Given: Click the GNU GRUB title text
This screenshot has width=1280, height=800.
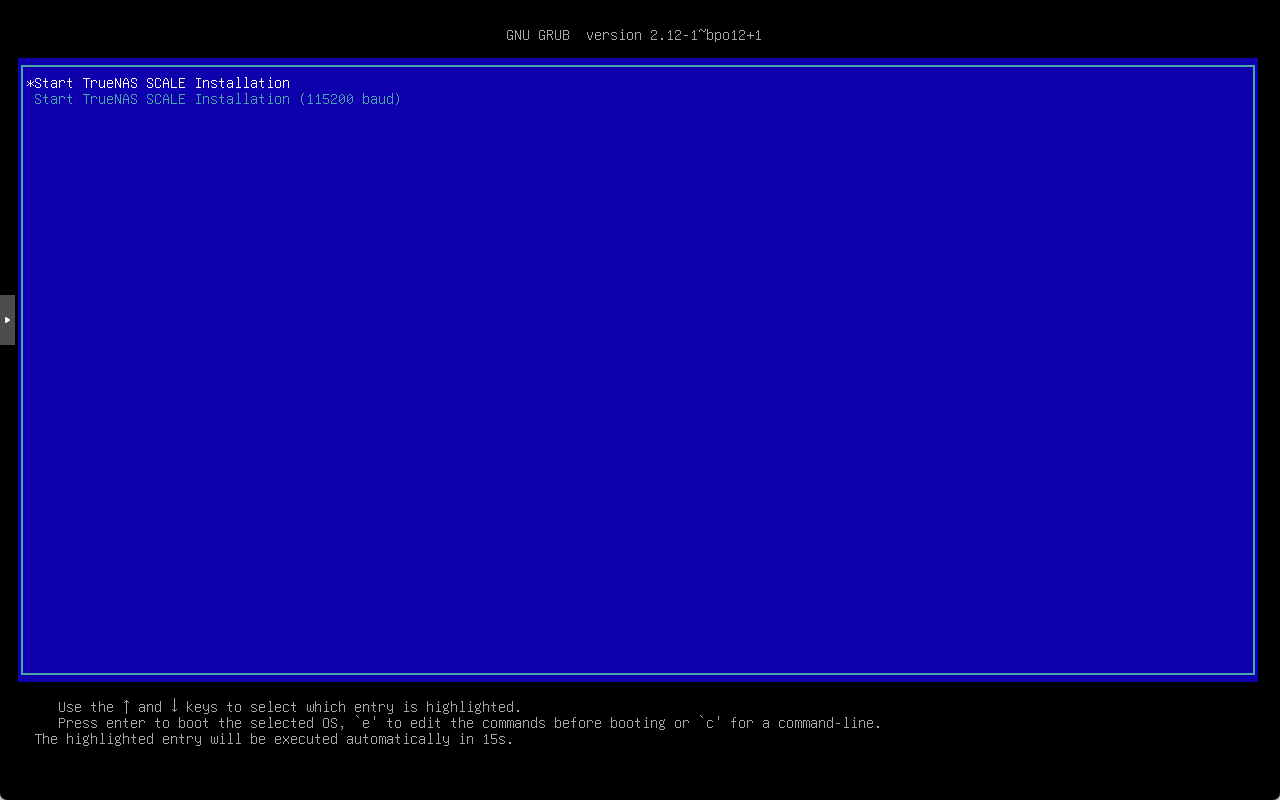Looking at the screenshot, I should pyautogui.click(x=537, y=35).
